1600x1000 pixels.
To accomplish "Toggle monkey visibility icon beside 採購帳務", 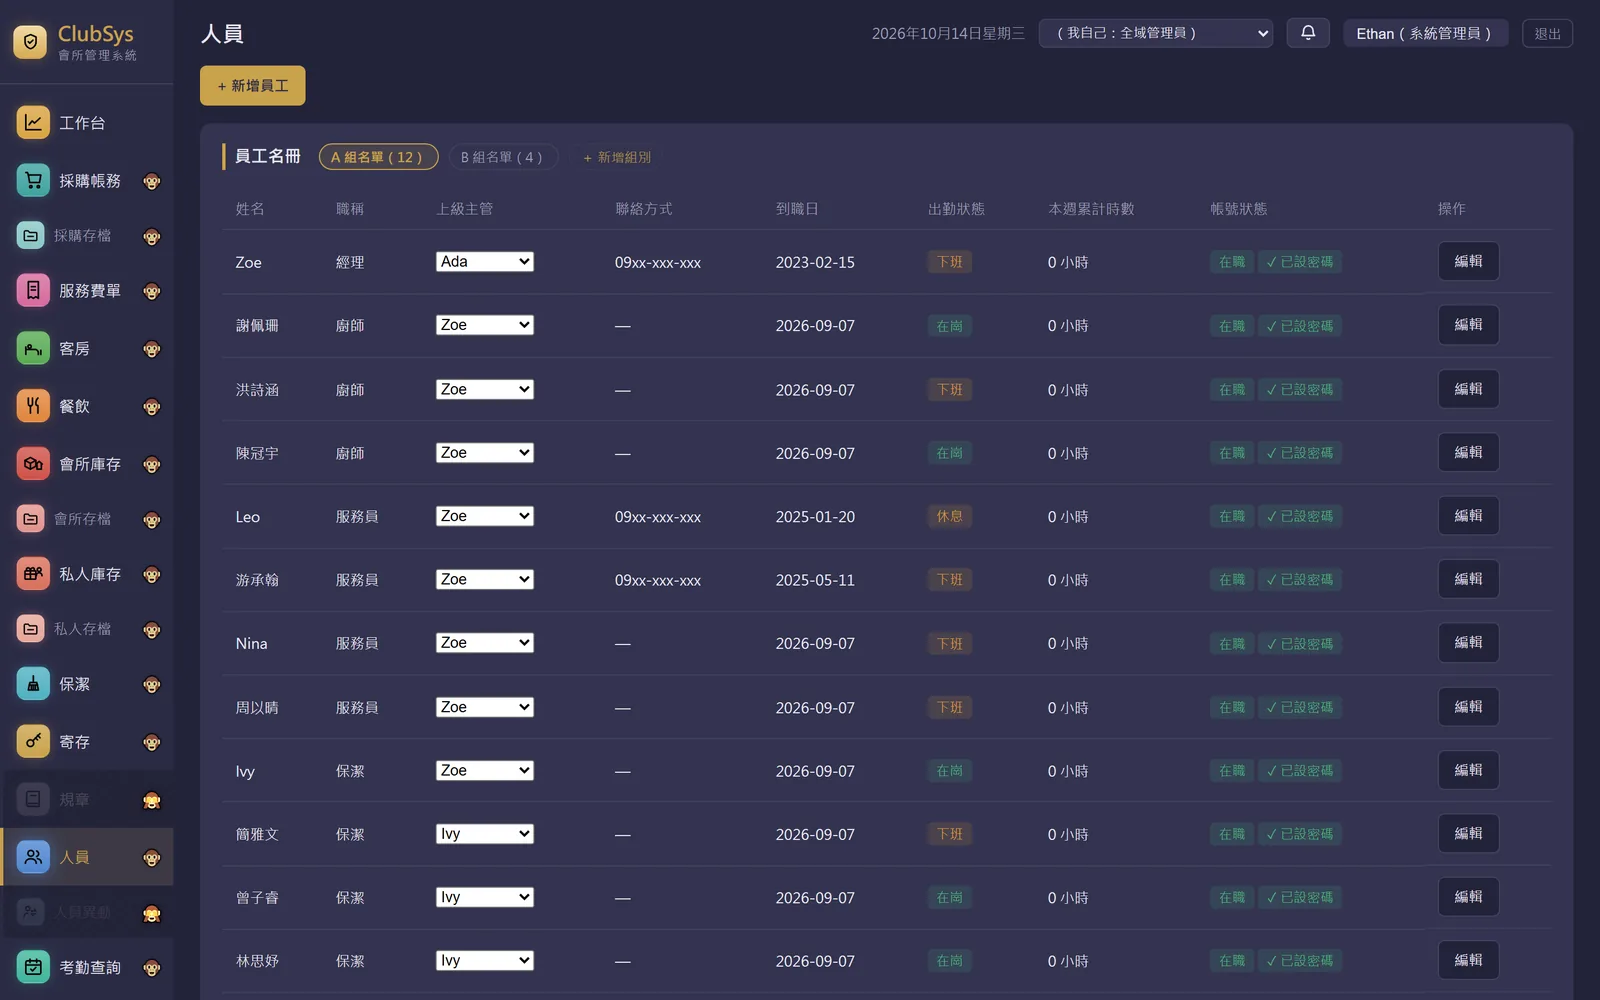I will tap(152, 182).
